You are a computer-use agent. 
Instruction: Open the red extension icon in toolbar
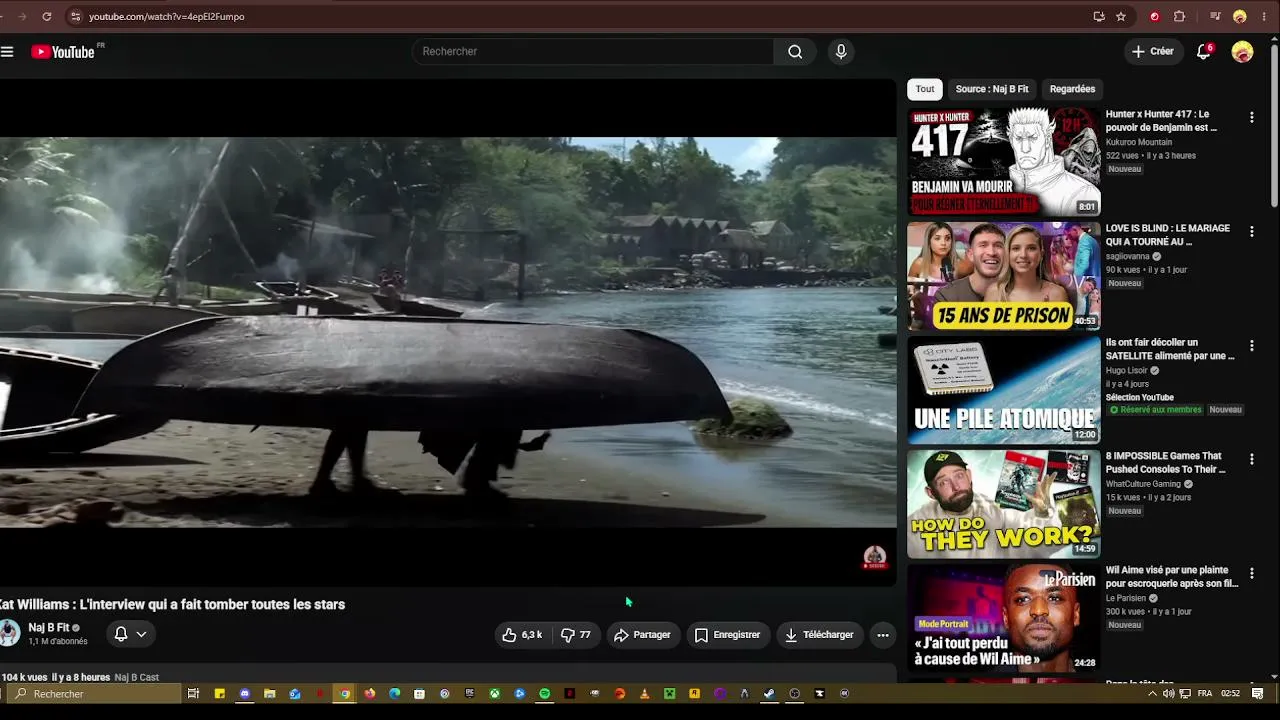(1155, 16)
